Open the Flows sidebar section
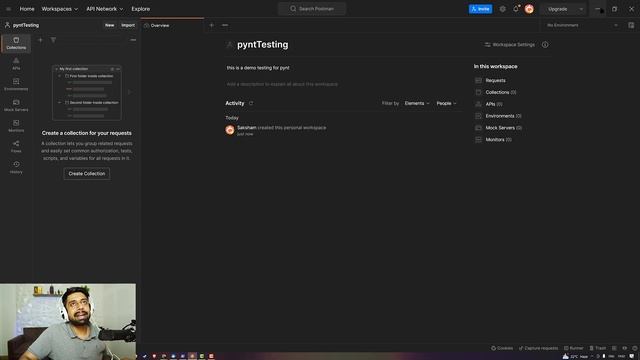This screenshot has height=360, width=640. click(x=16, y=147)
